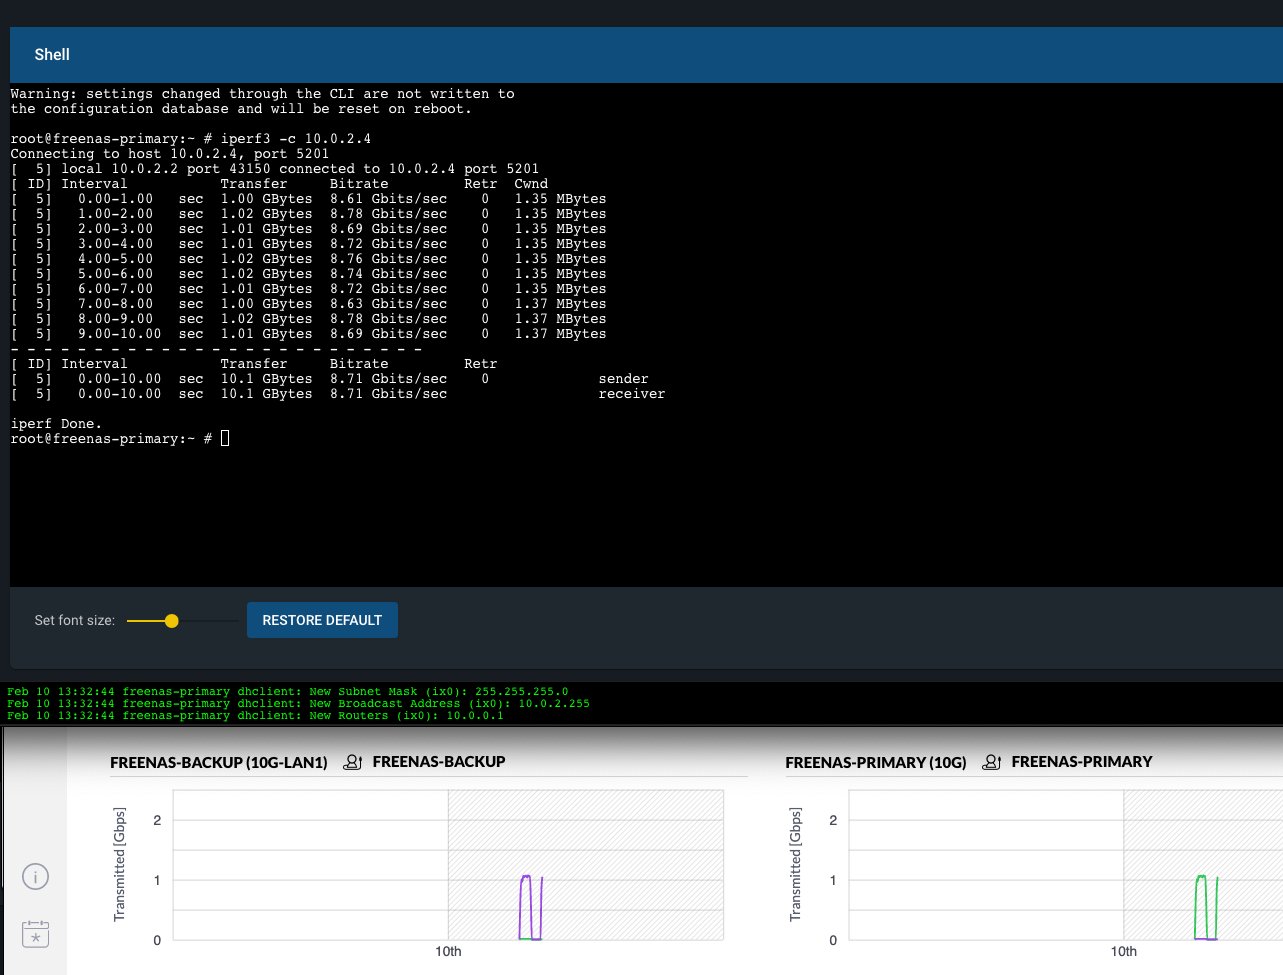The image size is (1283, 975).
Task: Click the Shell panel title
Action: pyautogui.click(x=52, y=55)
